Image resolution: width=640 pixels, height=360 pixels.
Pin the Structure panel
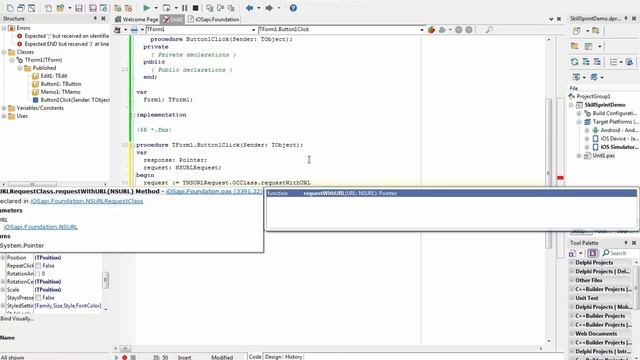tap(95, 18)
